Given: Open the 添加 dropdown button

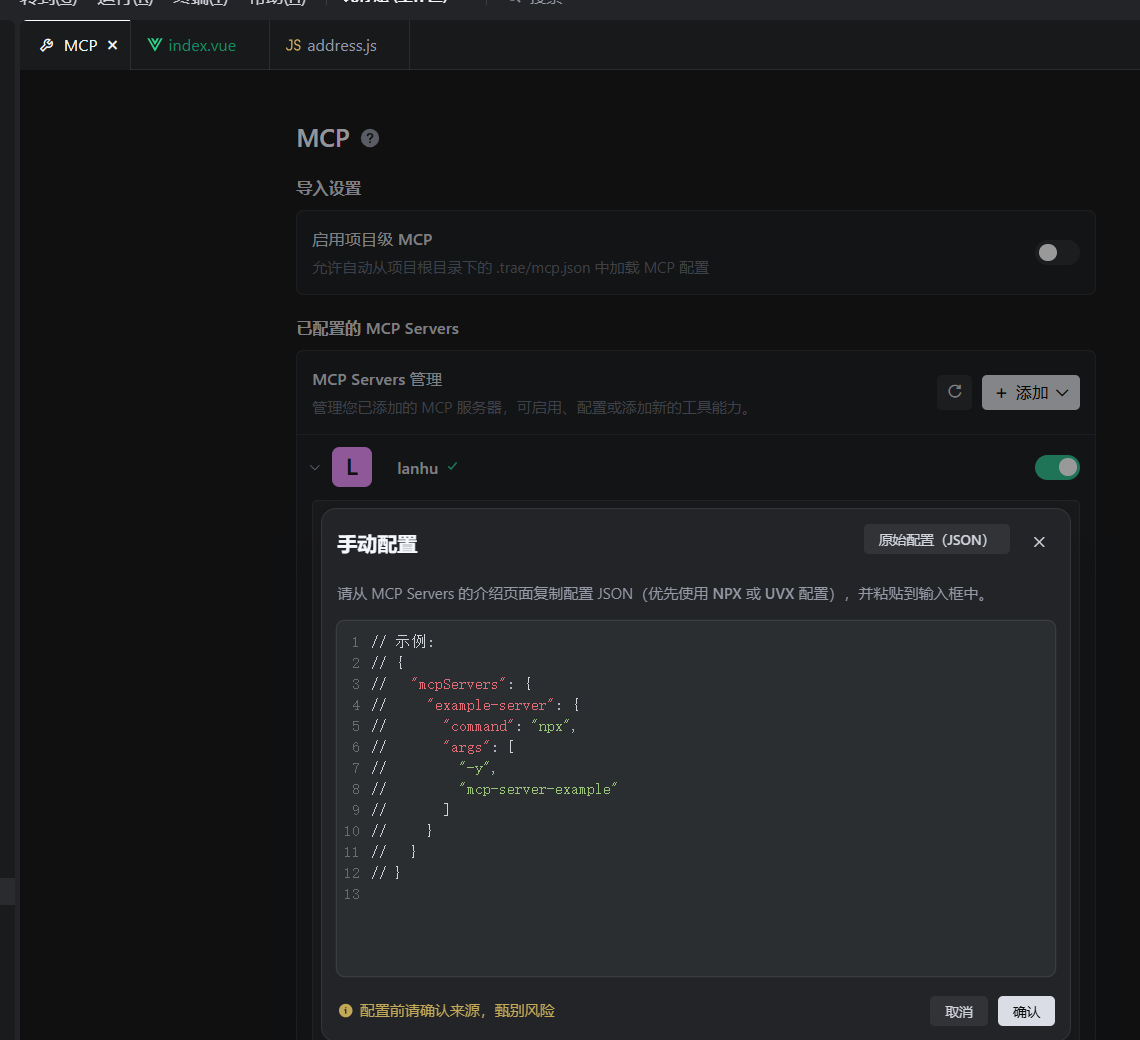Looking at the screenshot, I should pyautogui.click(x=1030, y=393).
